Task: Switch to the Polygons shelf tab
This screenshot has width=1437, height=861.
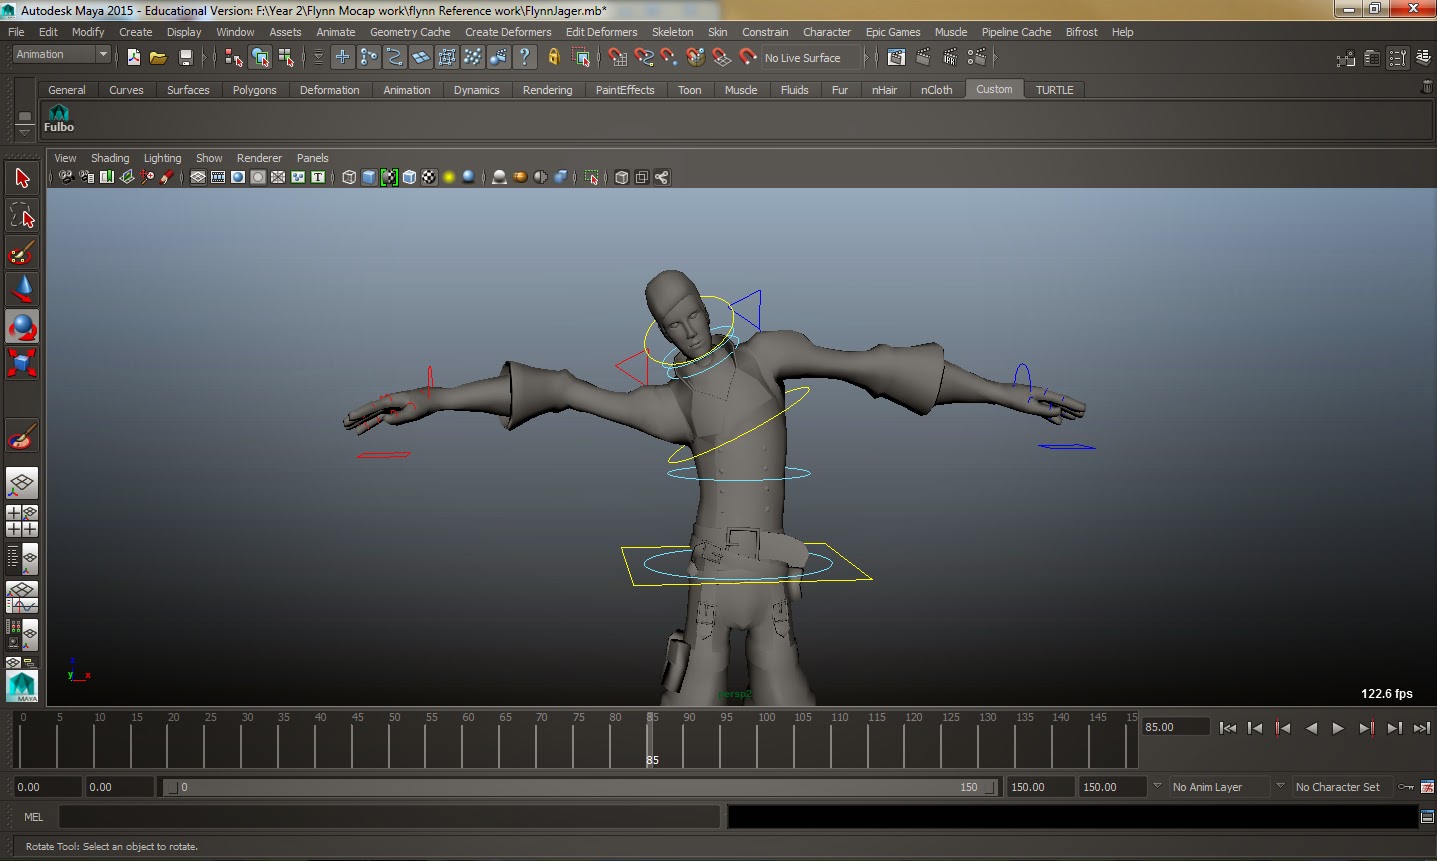Action: pos(254,90)
